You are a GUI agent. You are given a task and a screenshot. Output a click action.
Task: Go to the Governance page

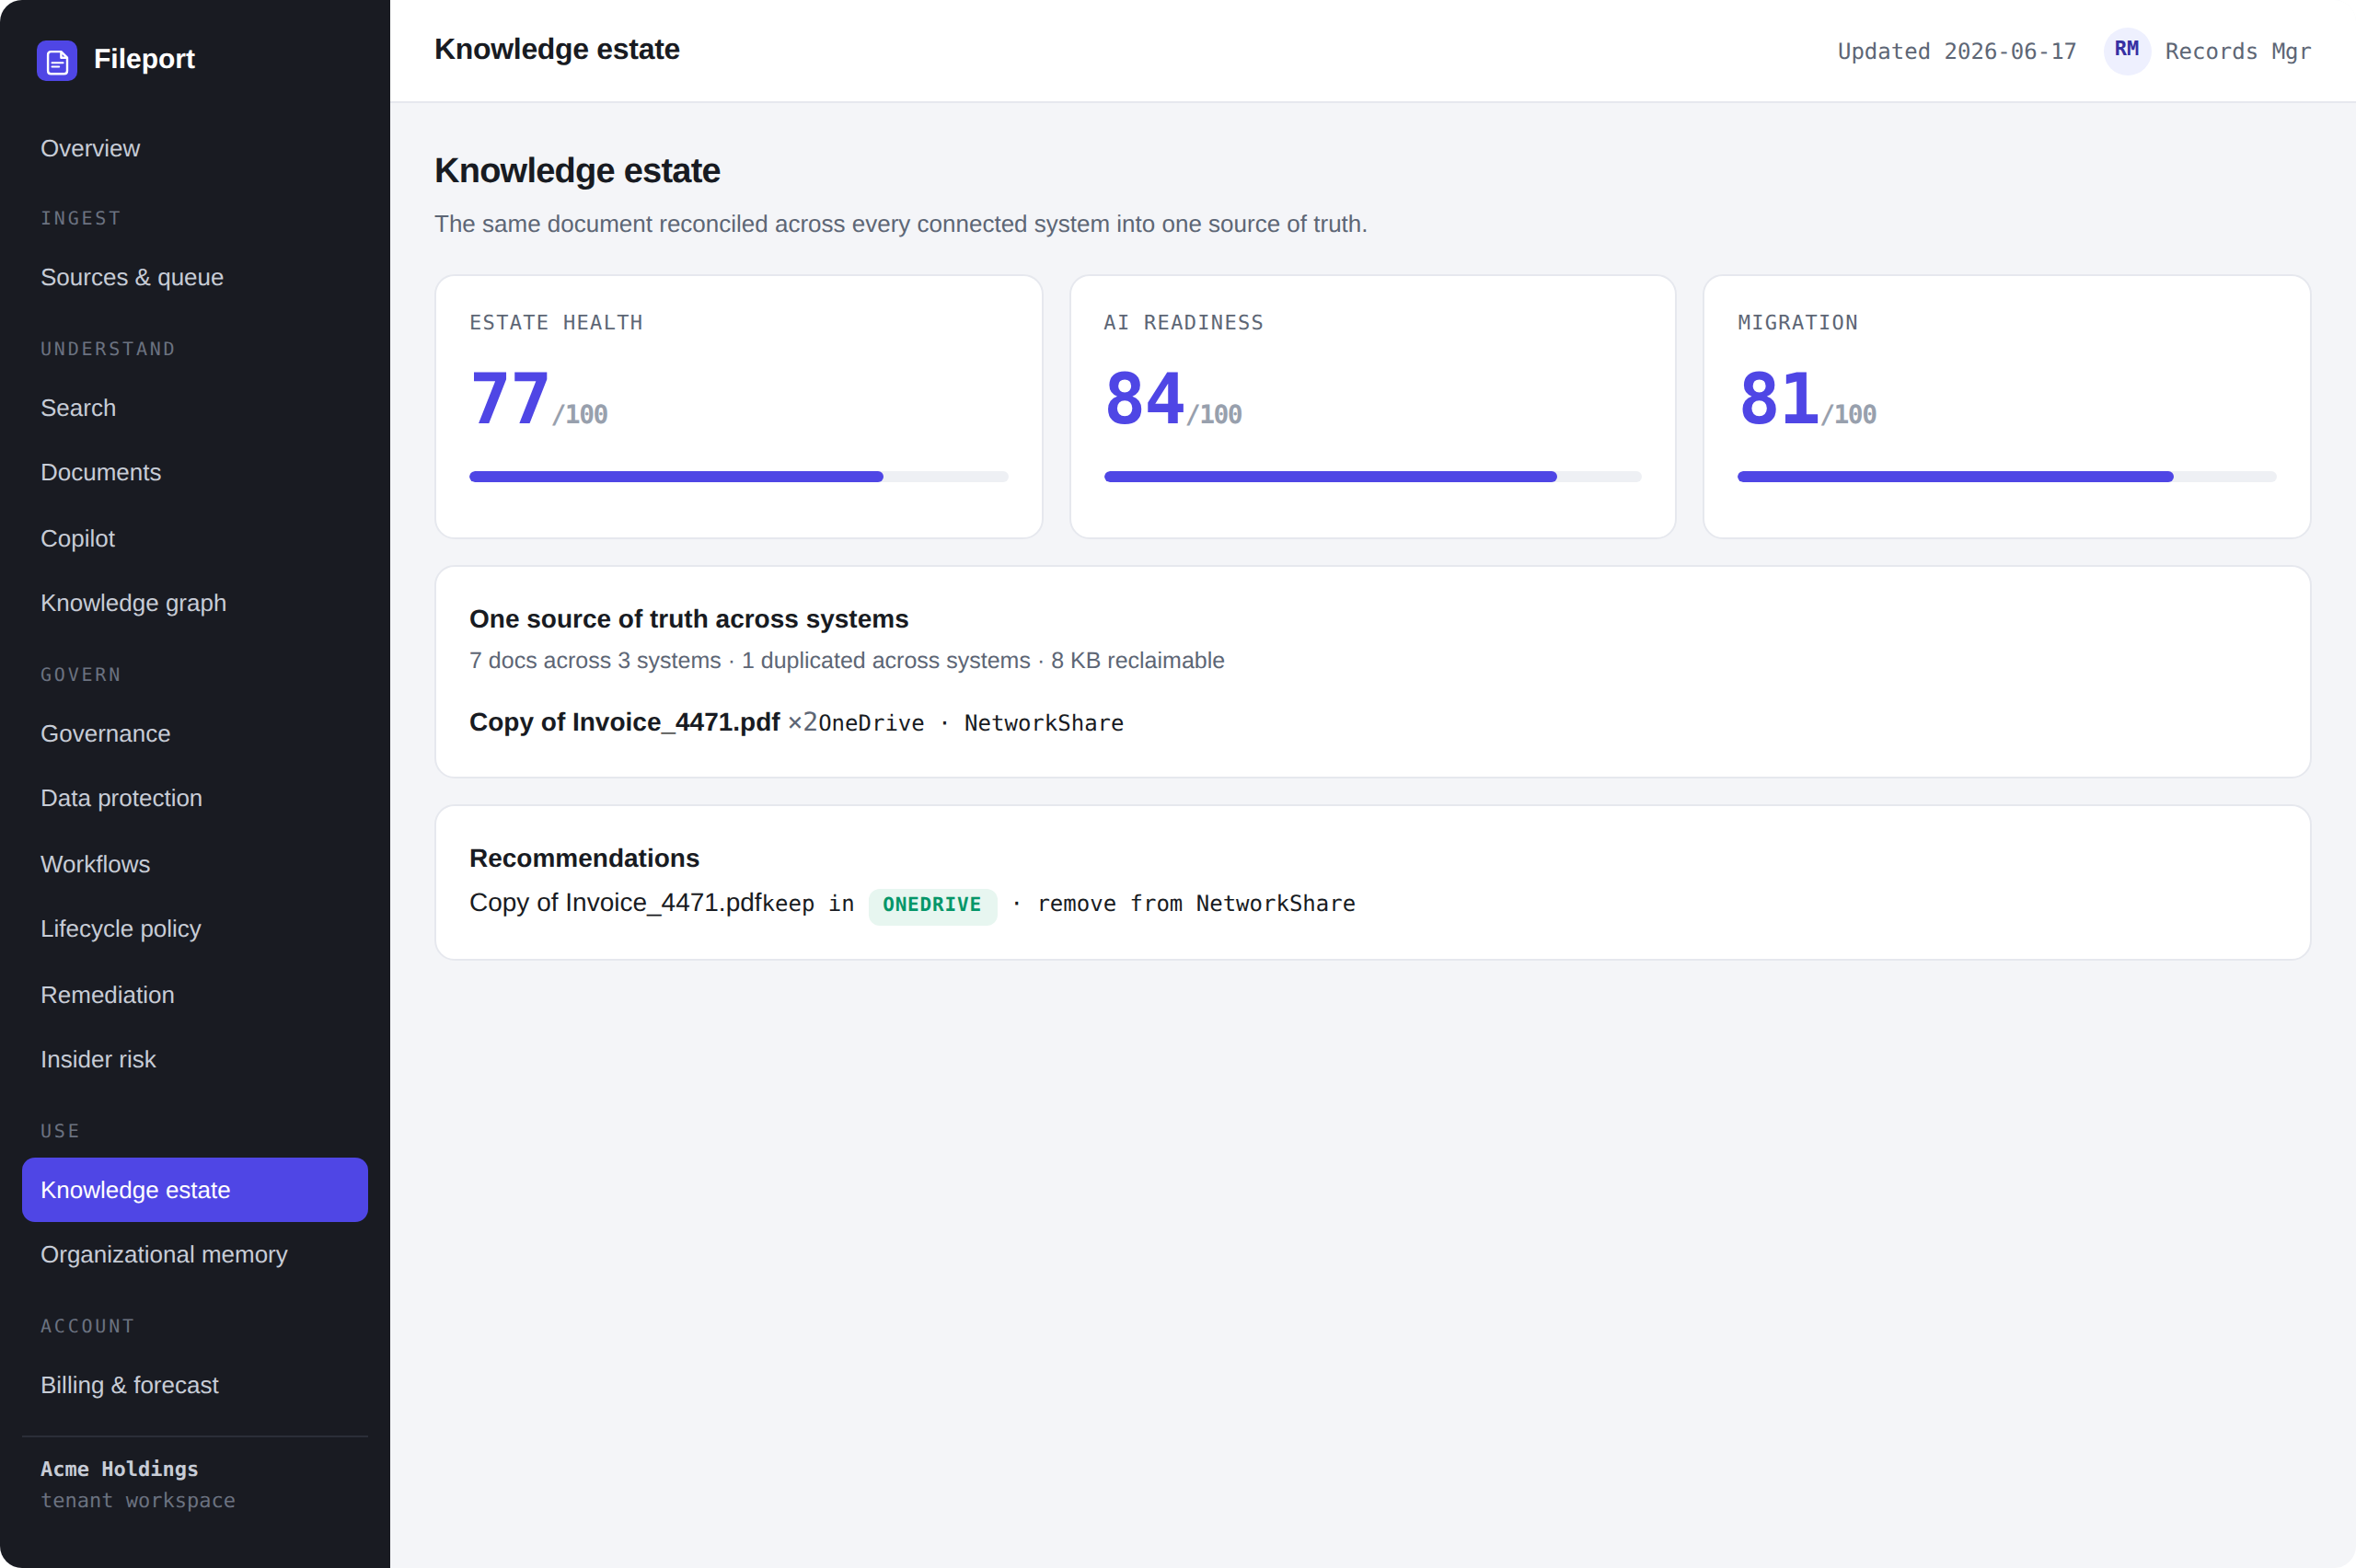[x=195, y=733]
